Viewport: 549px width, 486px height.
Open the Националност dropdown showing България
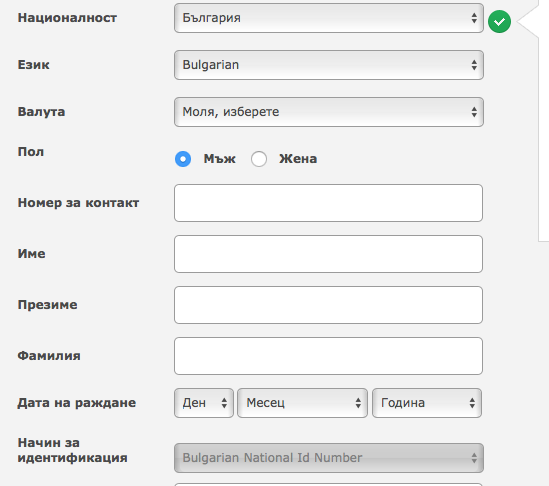click(329, 18)
